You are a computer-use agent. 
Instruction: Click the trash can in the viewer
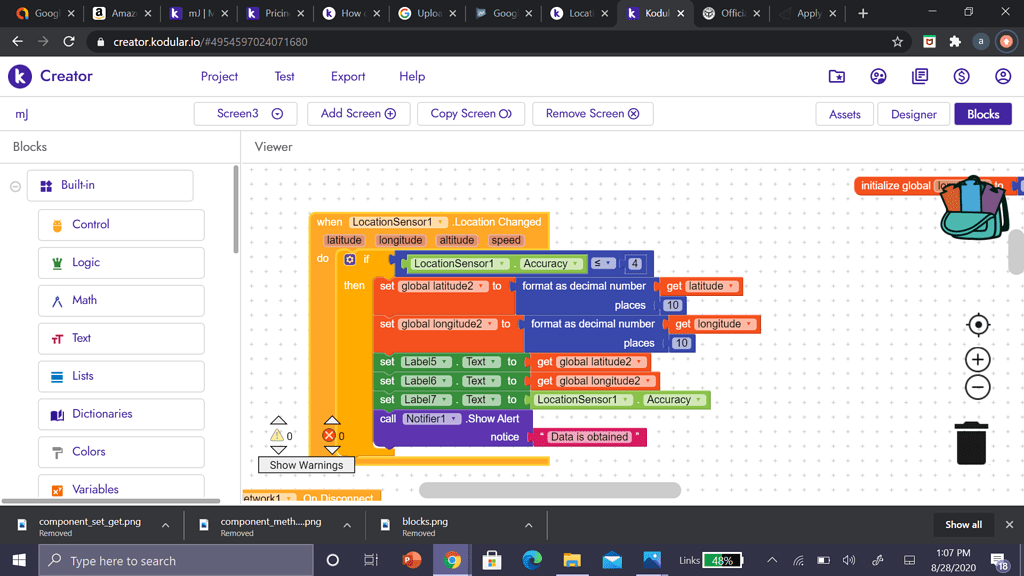coord(971,442)
